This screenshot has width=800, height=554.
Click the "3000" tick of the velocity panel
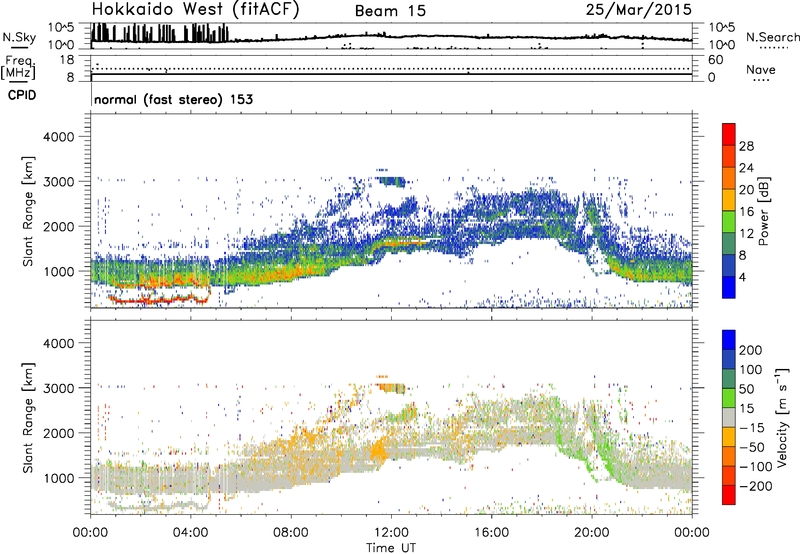pos(59,388)
